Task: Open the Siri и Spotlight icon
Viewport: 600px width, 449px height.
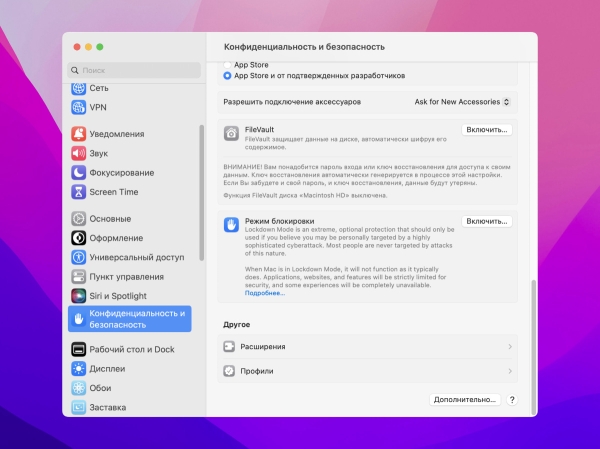Action: tap(78, 296)
